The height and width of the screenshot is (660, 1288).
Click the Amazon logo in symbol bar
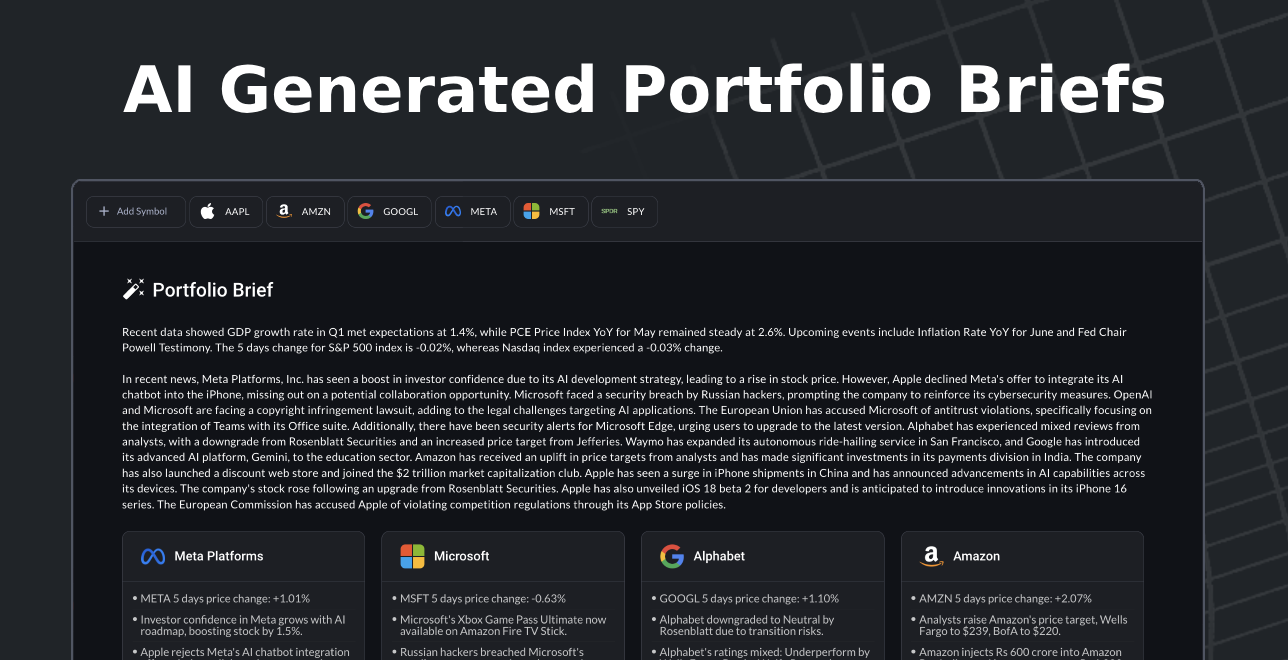coord(285,212)
